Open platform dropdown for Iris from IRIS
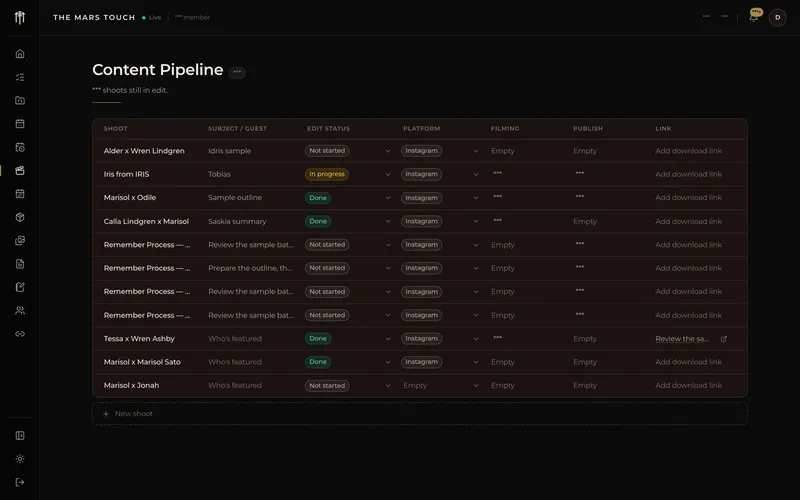Viewport: 800px width, 500px height. (x=476, y=174)
